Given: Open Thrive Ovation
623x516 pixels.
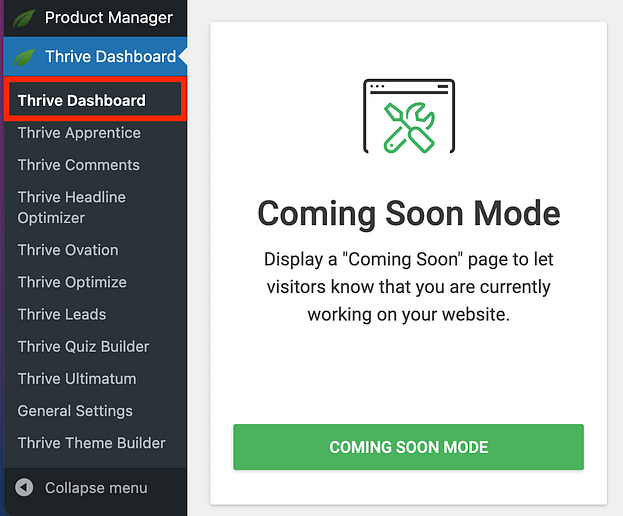Looking at the screenshot, I should [68, 250].
